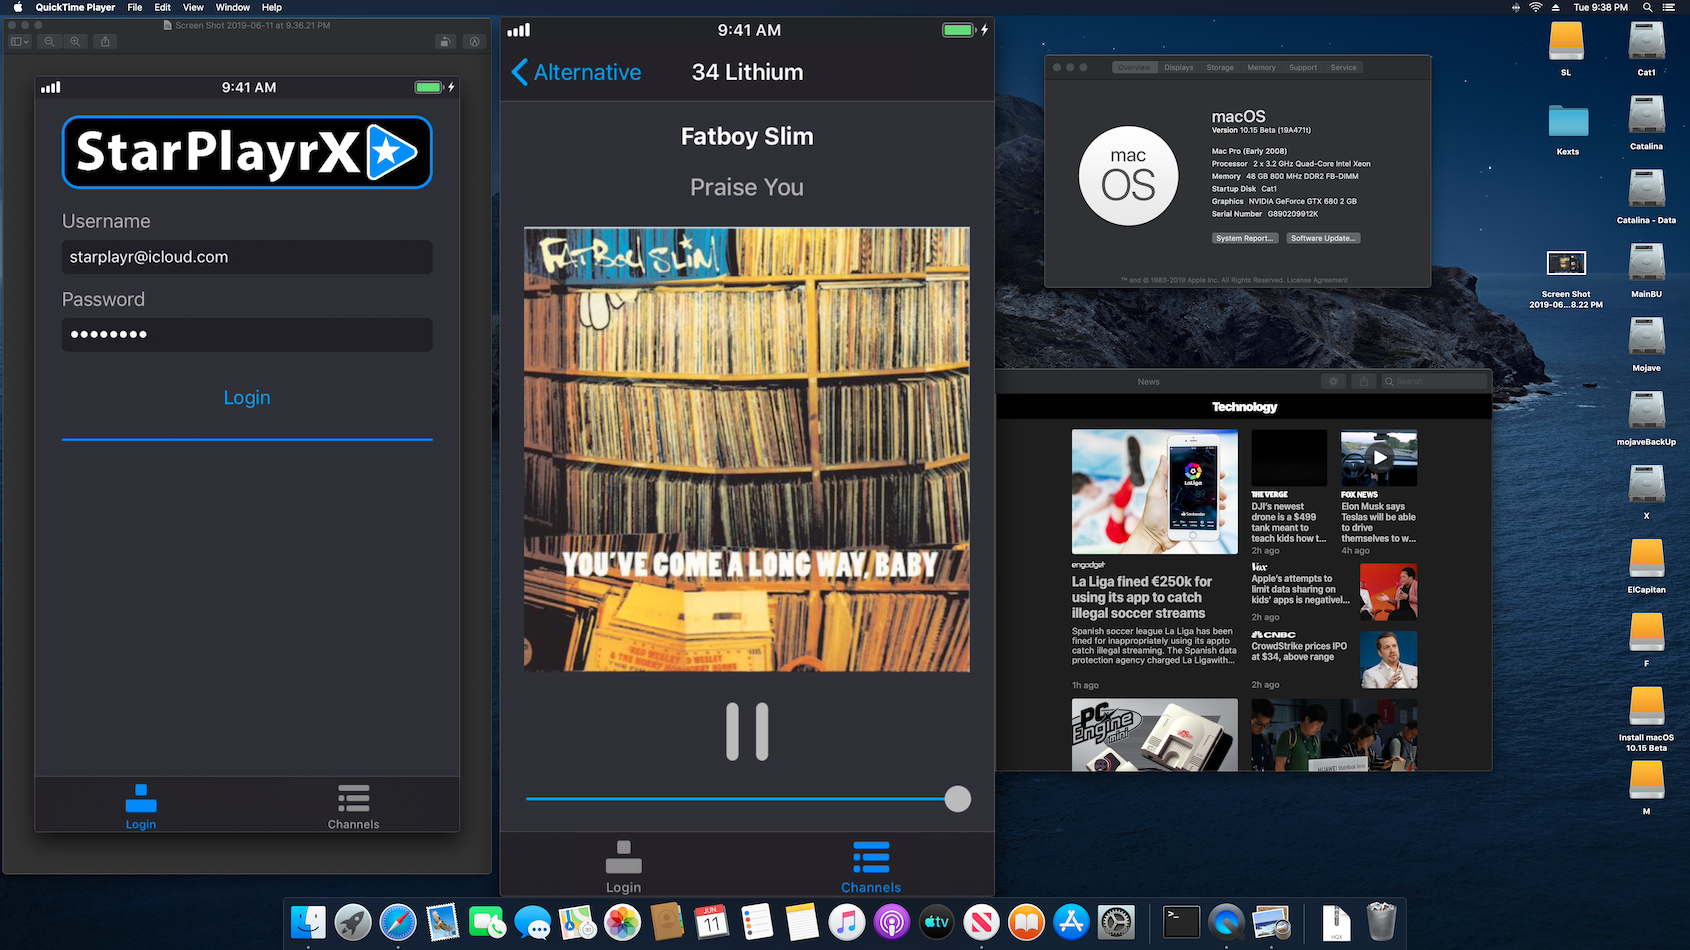Open Spotlight search in the menu bar

point(1647,7)
